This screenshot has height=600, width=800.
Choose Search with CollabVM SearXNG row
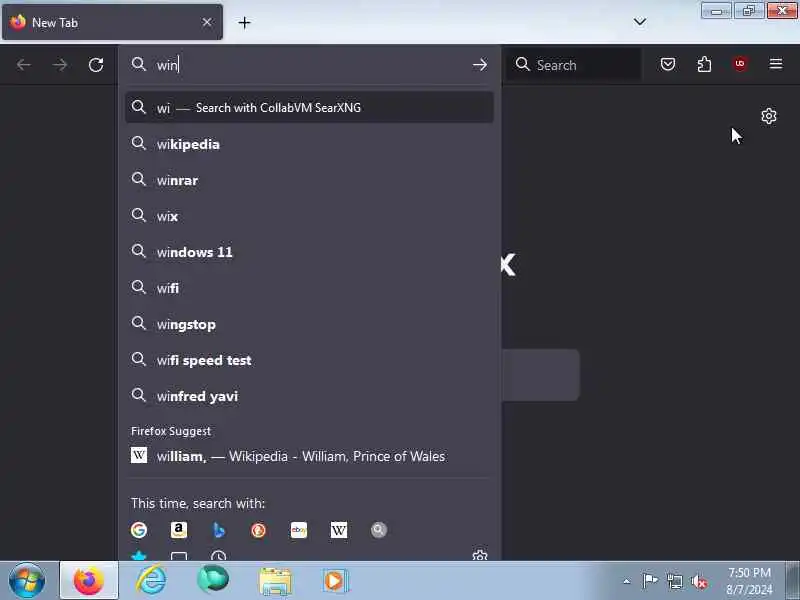309,108
